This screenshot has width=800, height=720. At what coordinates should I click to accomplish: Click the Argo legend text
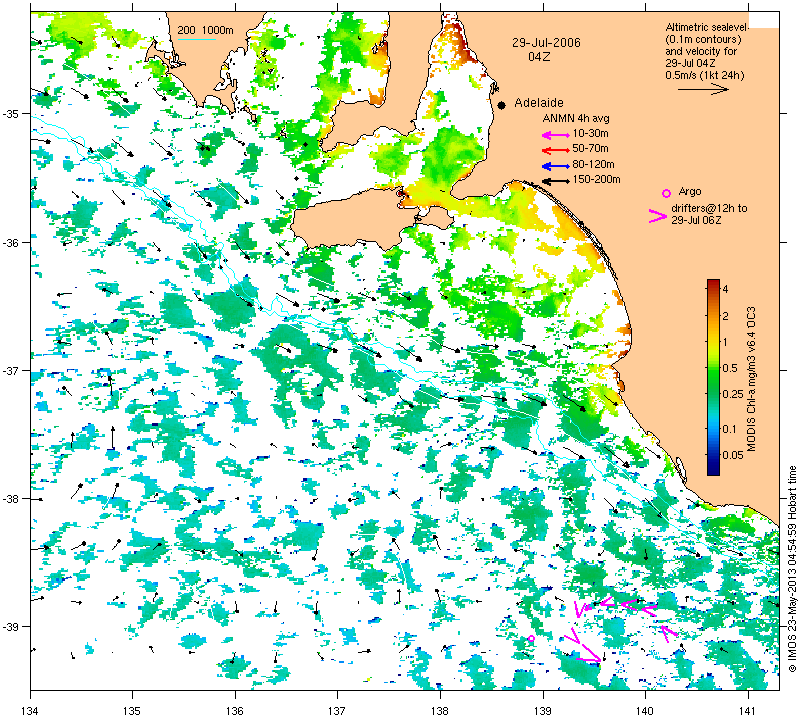[690, 192]
